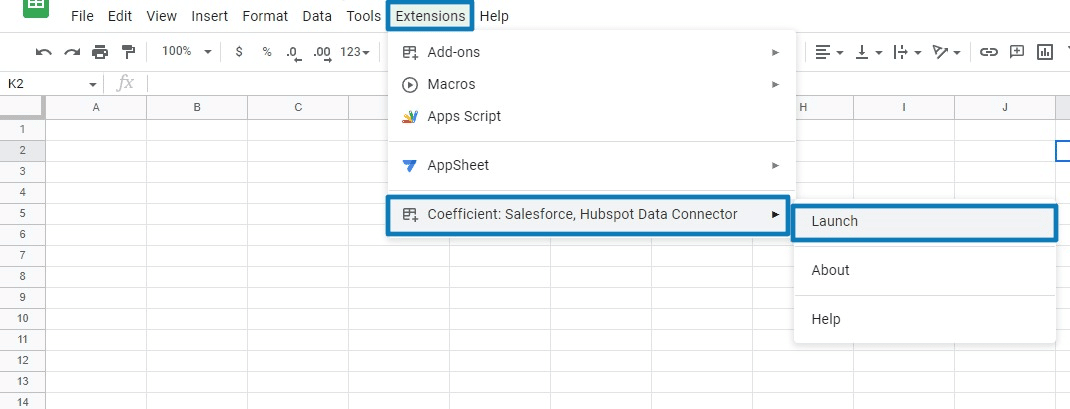Open text wrapping dropdown

908,52
